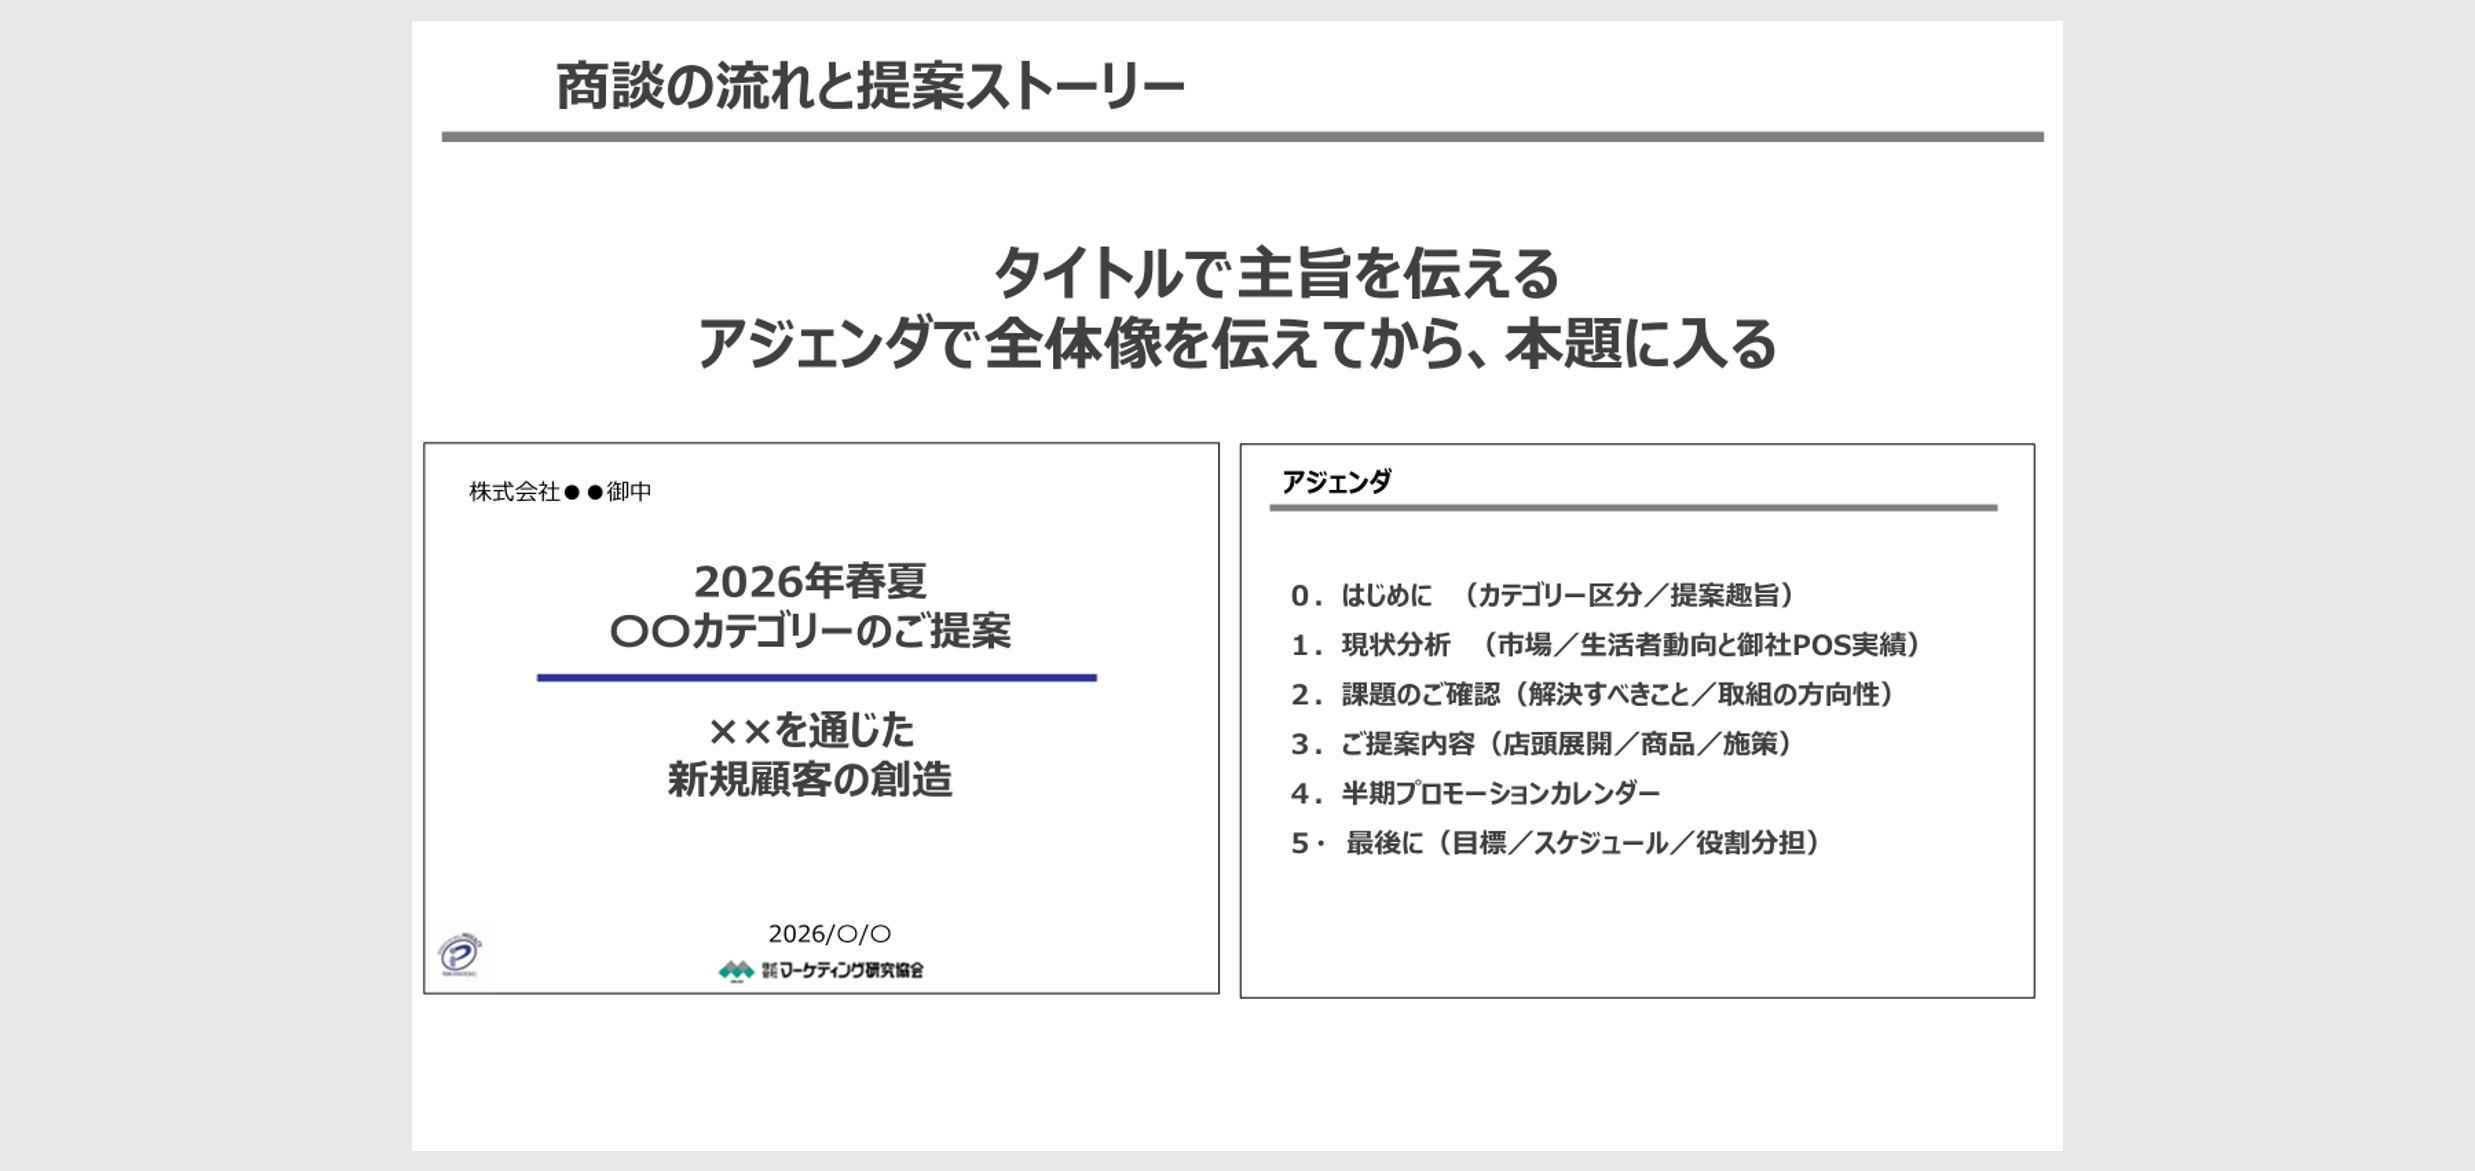Select agenda item 1 現状分析
Viewport: 2475px width, 1171px height.
[1605, 645]
